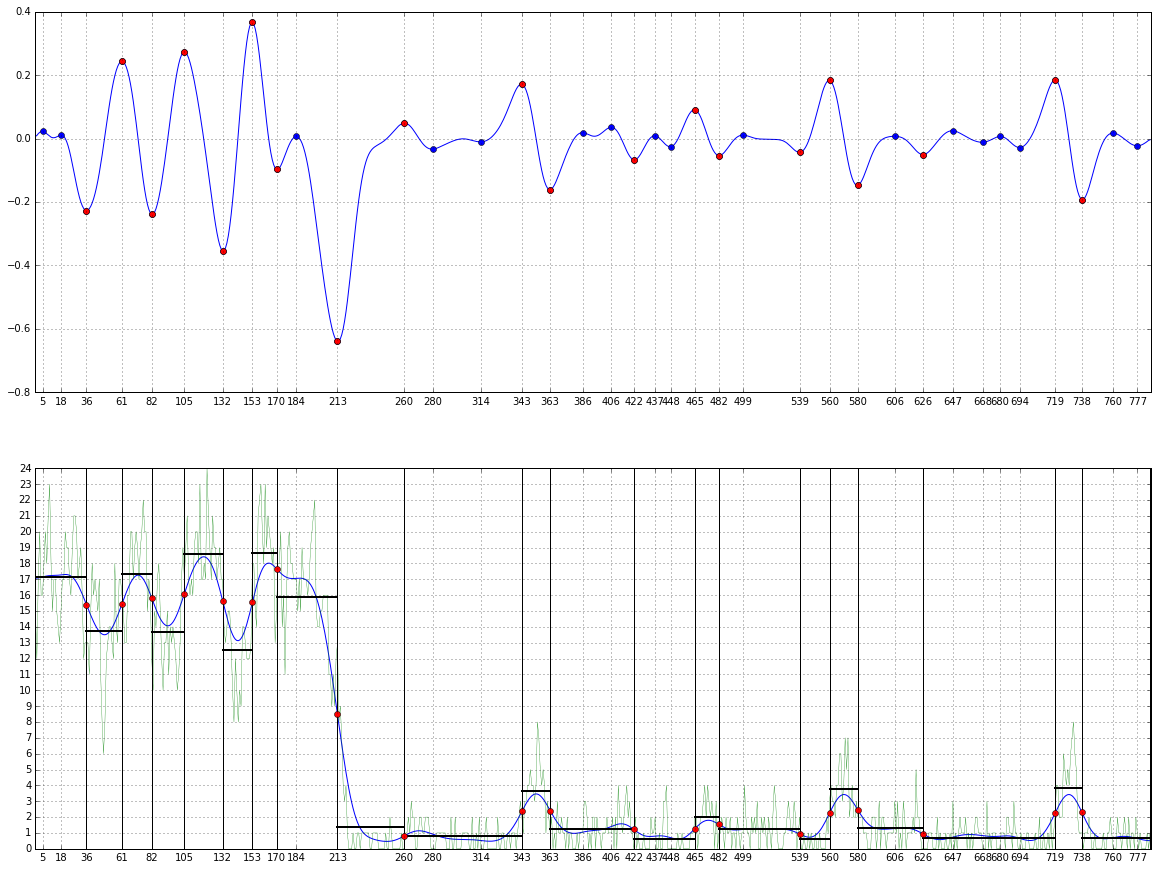Select the 12 y-axis label of lower plot
Viewport: 1158px width, 870px height.
26,659
